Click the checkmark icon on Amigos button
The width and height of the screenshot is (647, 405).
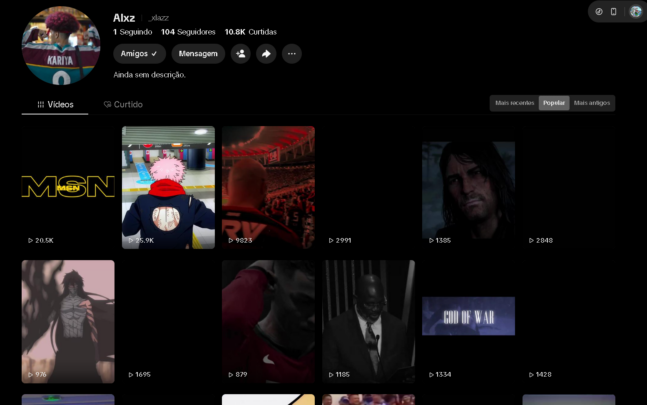point(154,54)
